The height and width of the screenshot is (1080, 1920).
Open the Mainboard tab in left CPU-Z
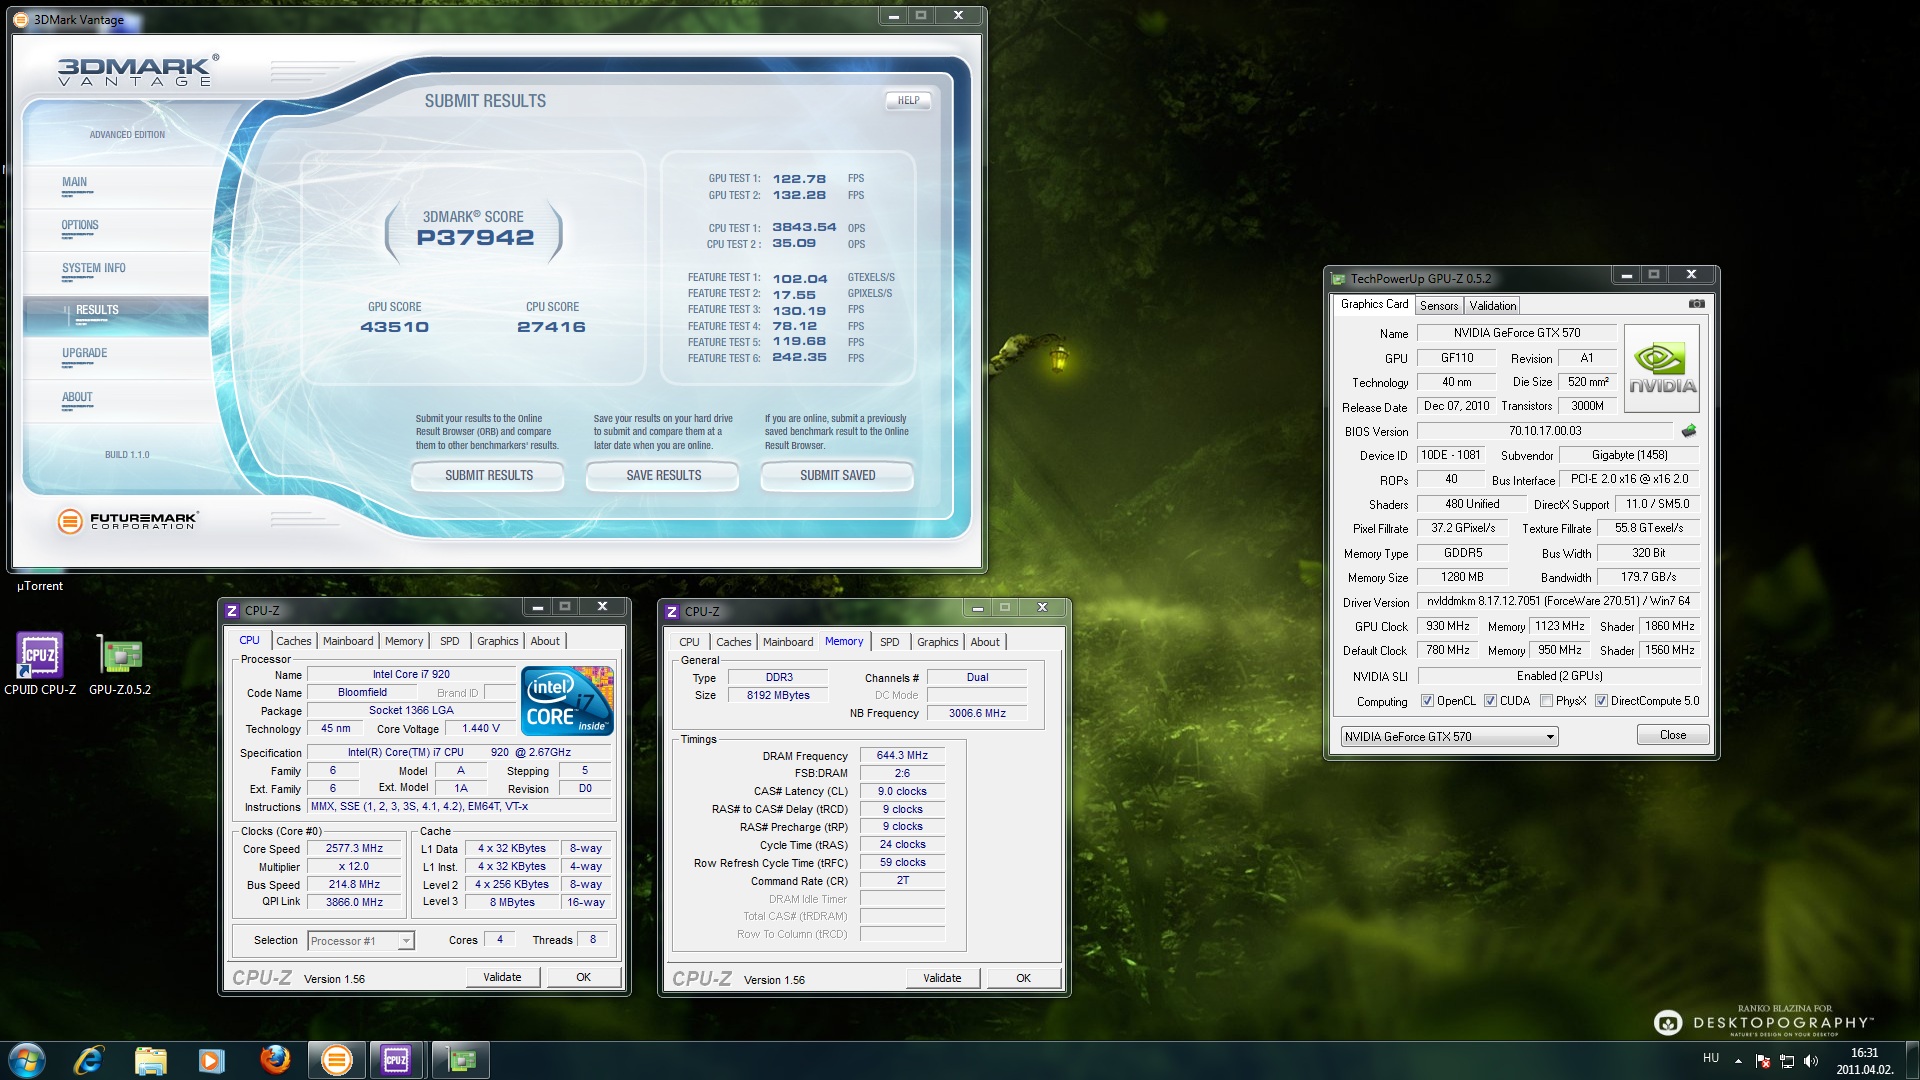(347, 641)
